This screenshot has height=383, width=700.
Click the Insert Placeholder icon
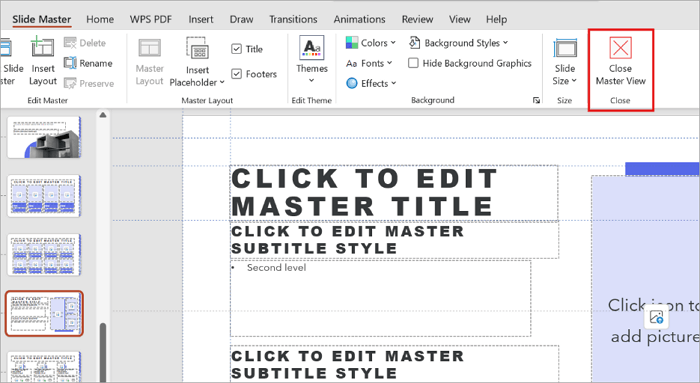197,48
